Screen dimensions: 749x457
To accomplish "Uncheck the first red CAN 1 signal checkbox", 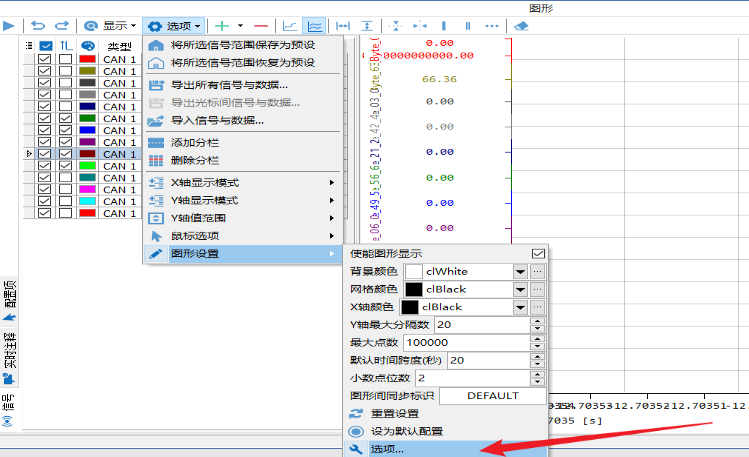I will pos(44,59).
